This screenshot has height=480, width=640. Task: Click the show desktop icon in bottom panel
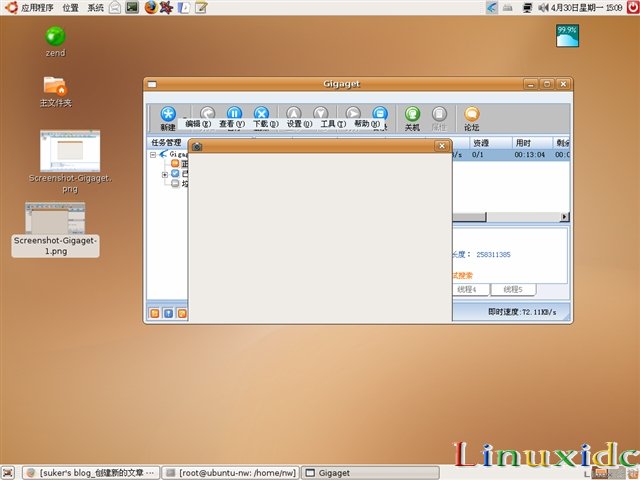pos(8,473)
